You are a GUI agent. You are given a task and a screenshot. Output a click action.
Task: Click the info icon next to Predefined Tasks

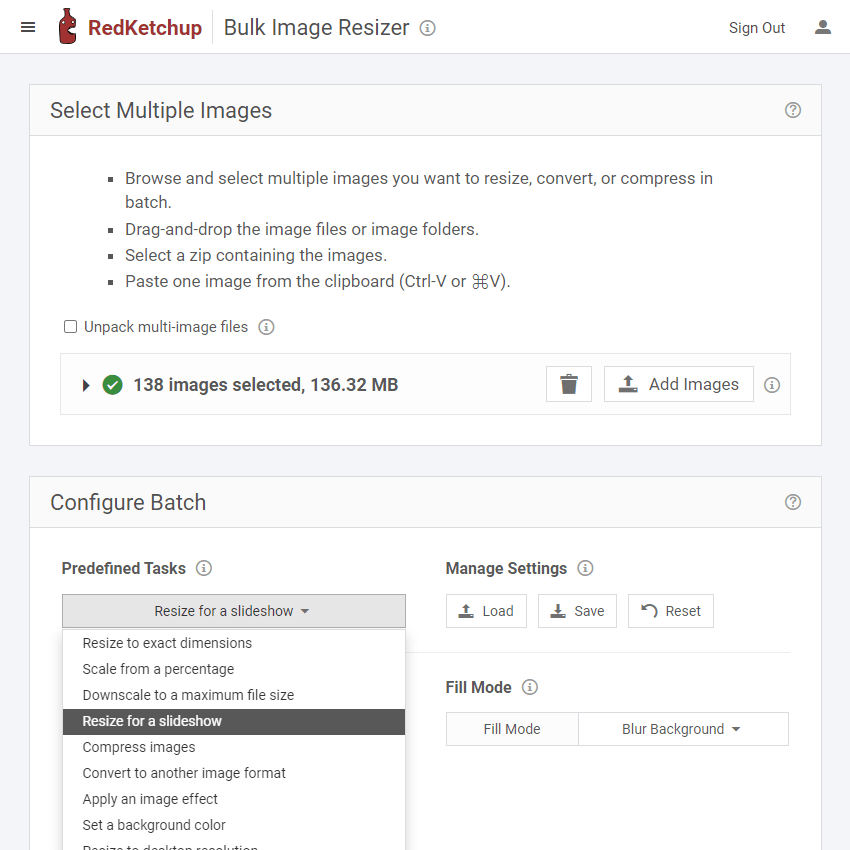pyautogui.click(x=204, y=568)
